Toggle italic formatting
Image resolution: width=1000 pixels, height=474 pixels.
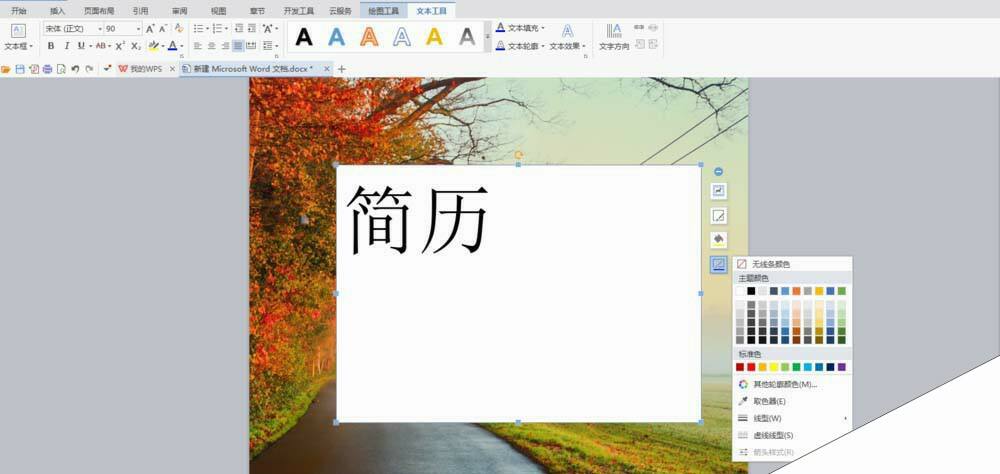66,46
